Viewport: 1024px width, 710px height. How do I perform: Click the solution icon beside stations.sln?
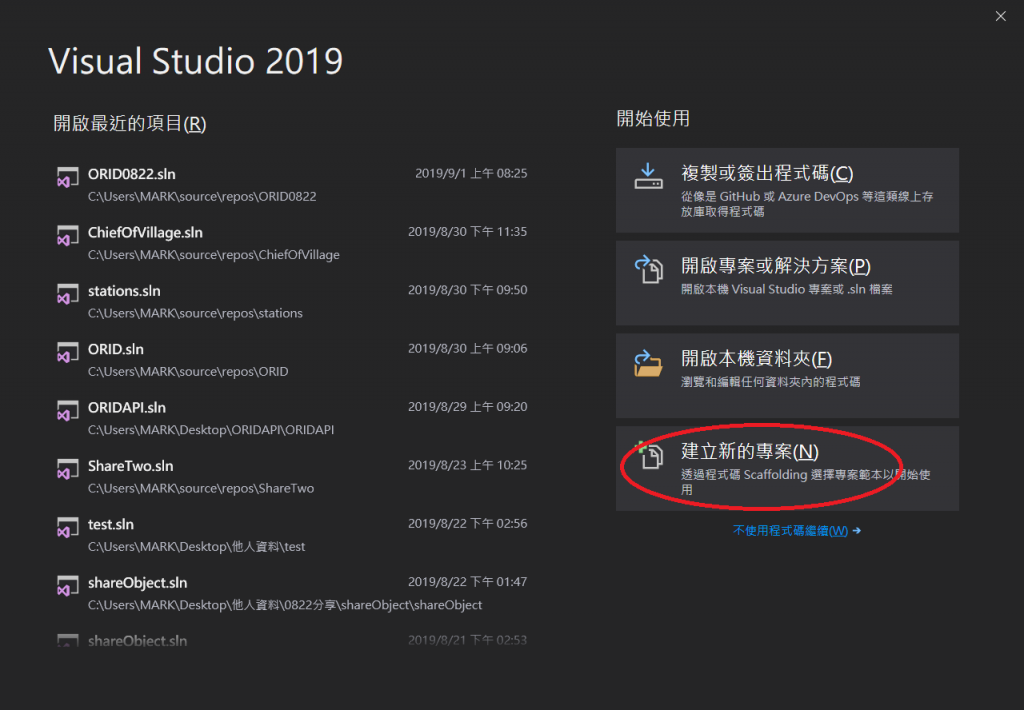(x=67, y=294)
